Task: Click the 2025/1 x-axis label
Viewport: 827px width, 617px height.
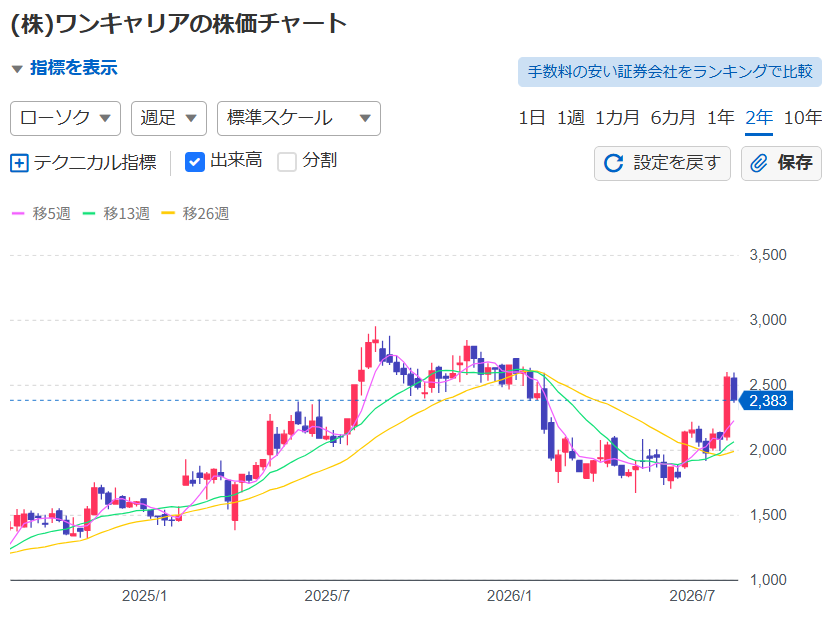Action: [x=145, y=596]
